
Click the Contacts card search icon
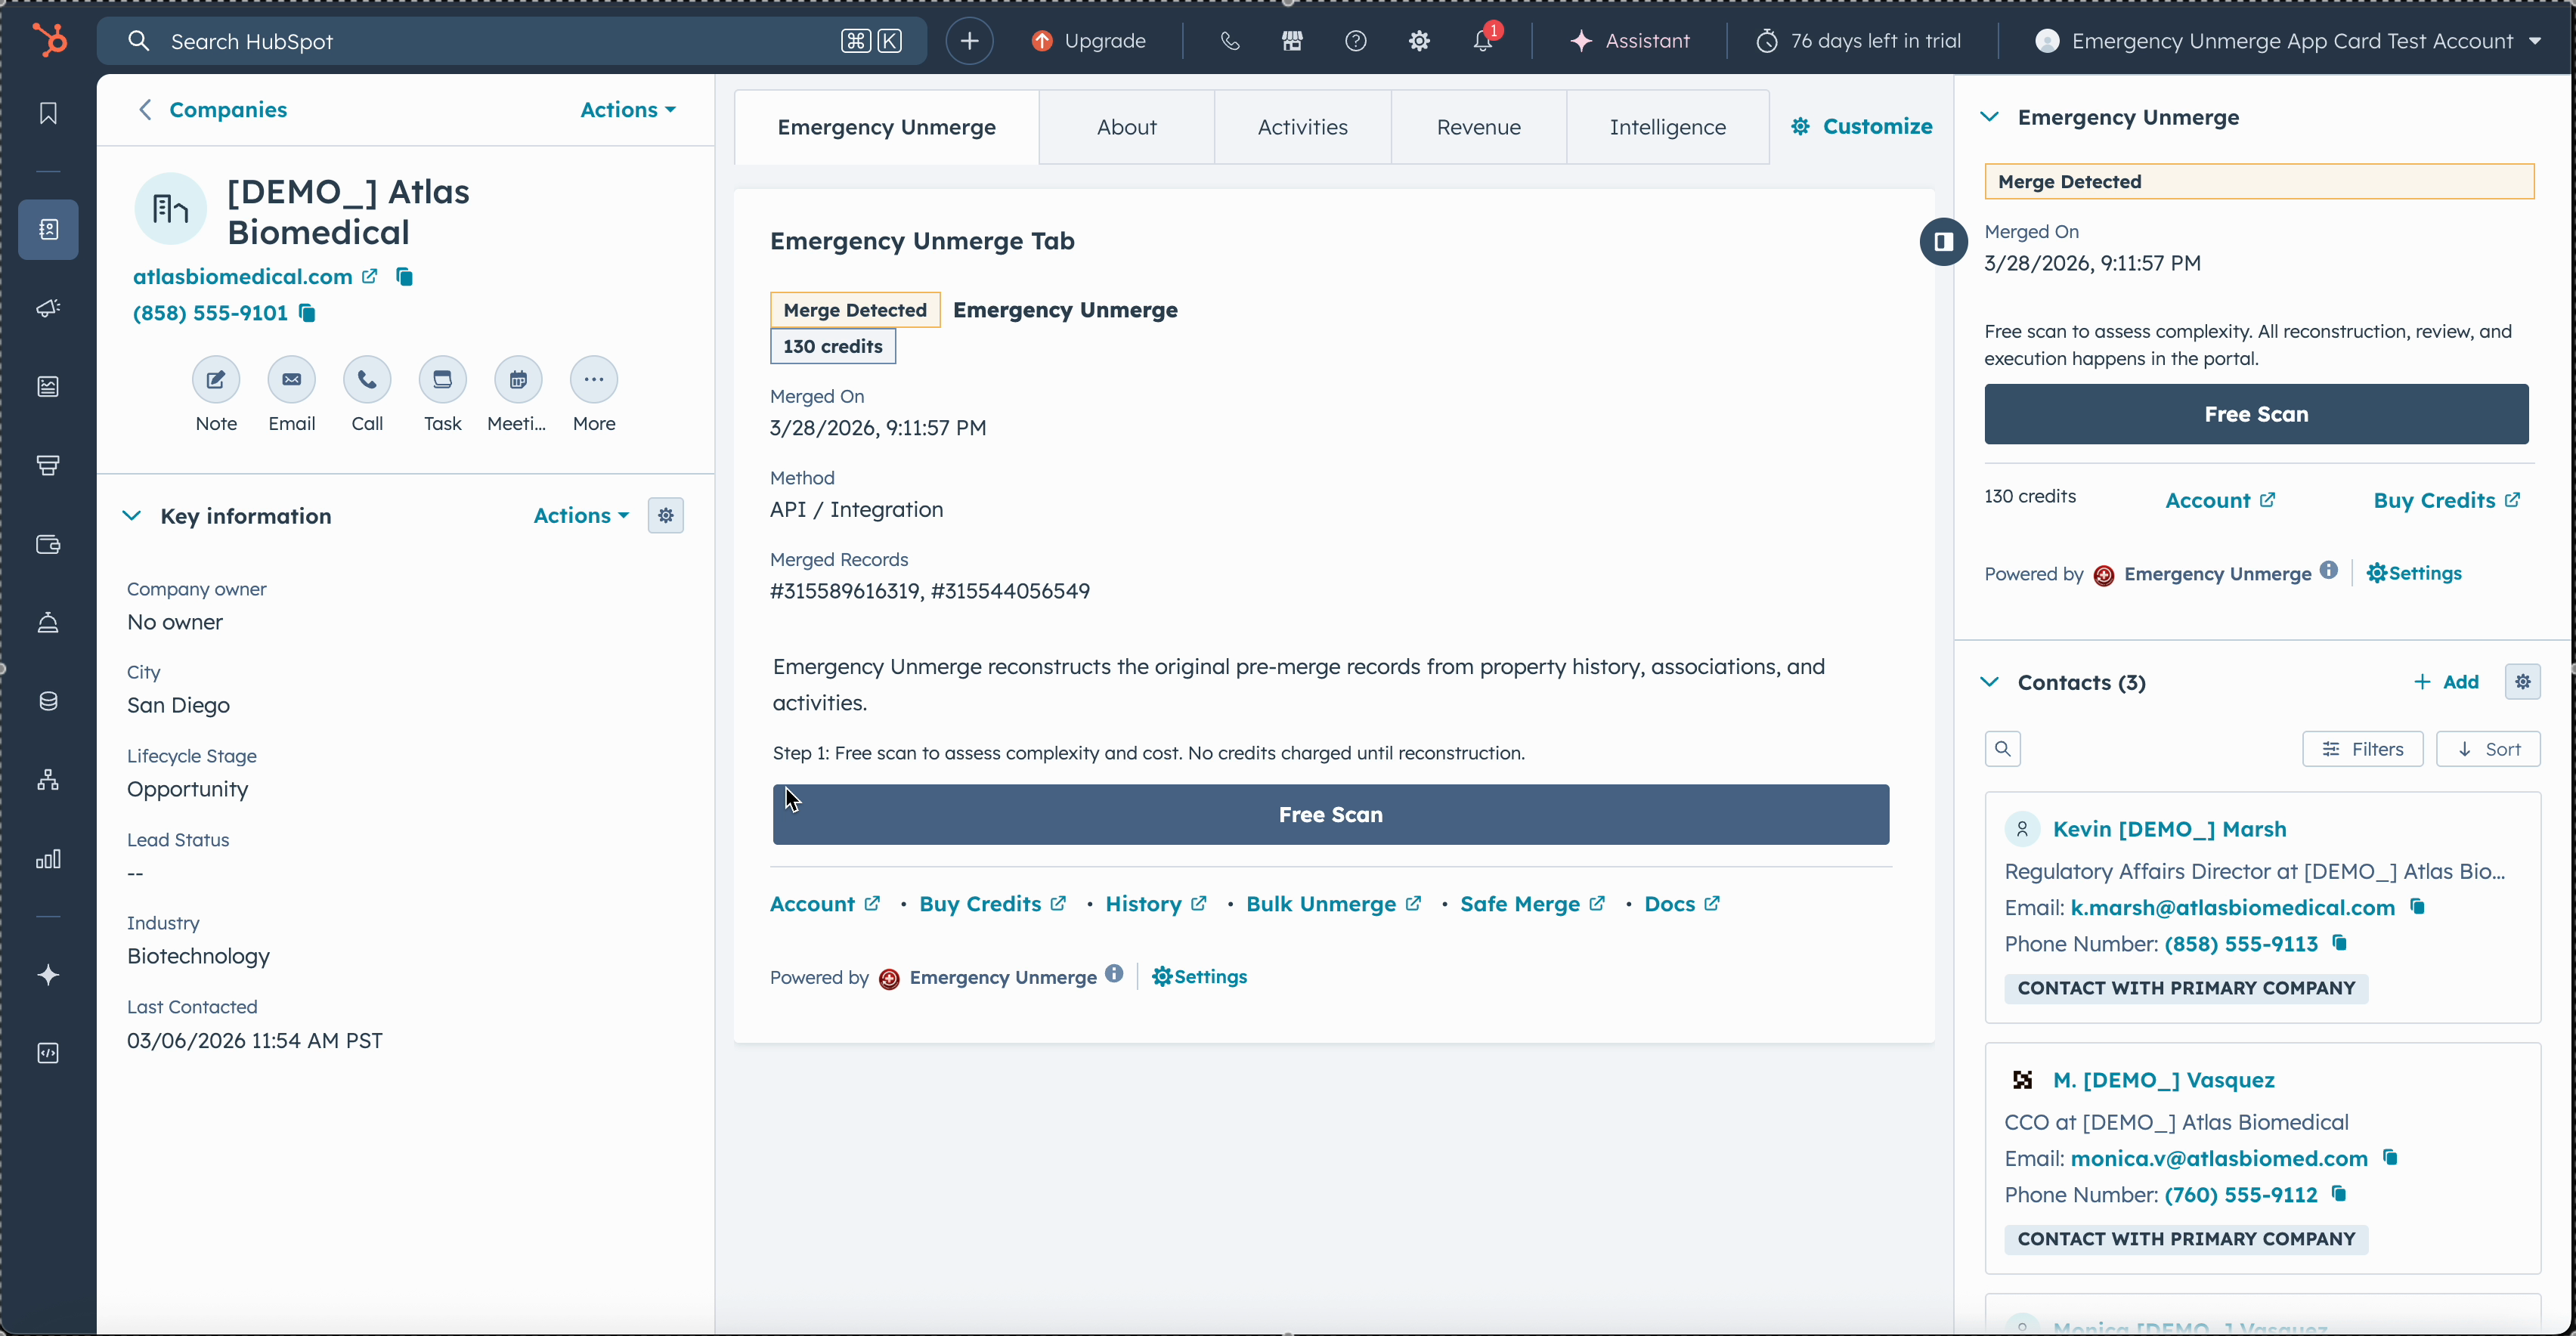2002,749
